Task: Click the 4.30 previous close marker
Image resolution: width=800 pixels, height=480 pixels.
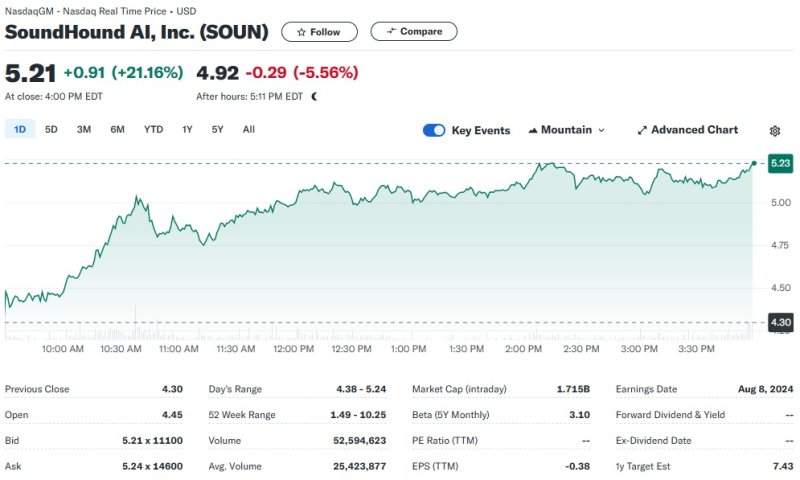Action: coord(780,322)
